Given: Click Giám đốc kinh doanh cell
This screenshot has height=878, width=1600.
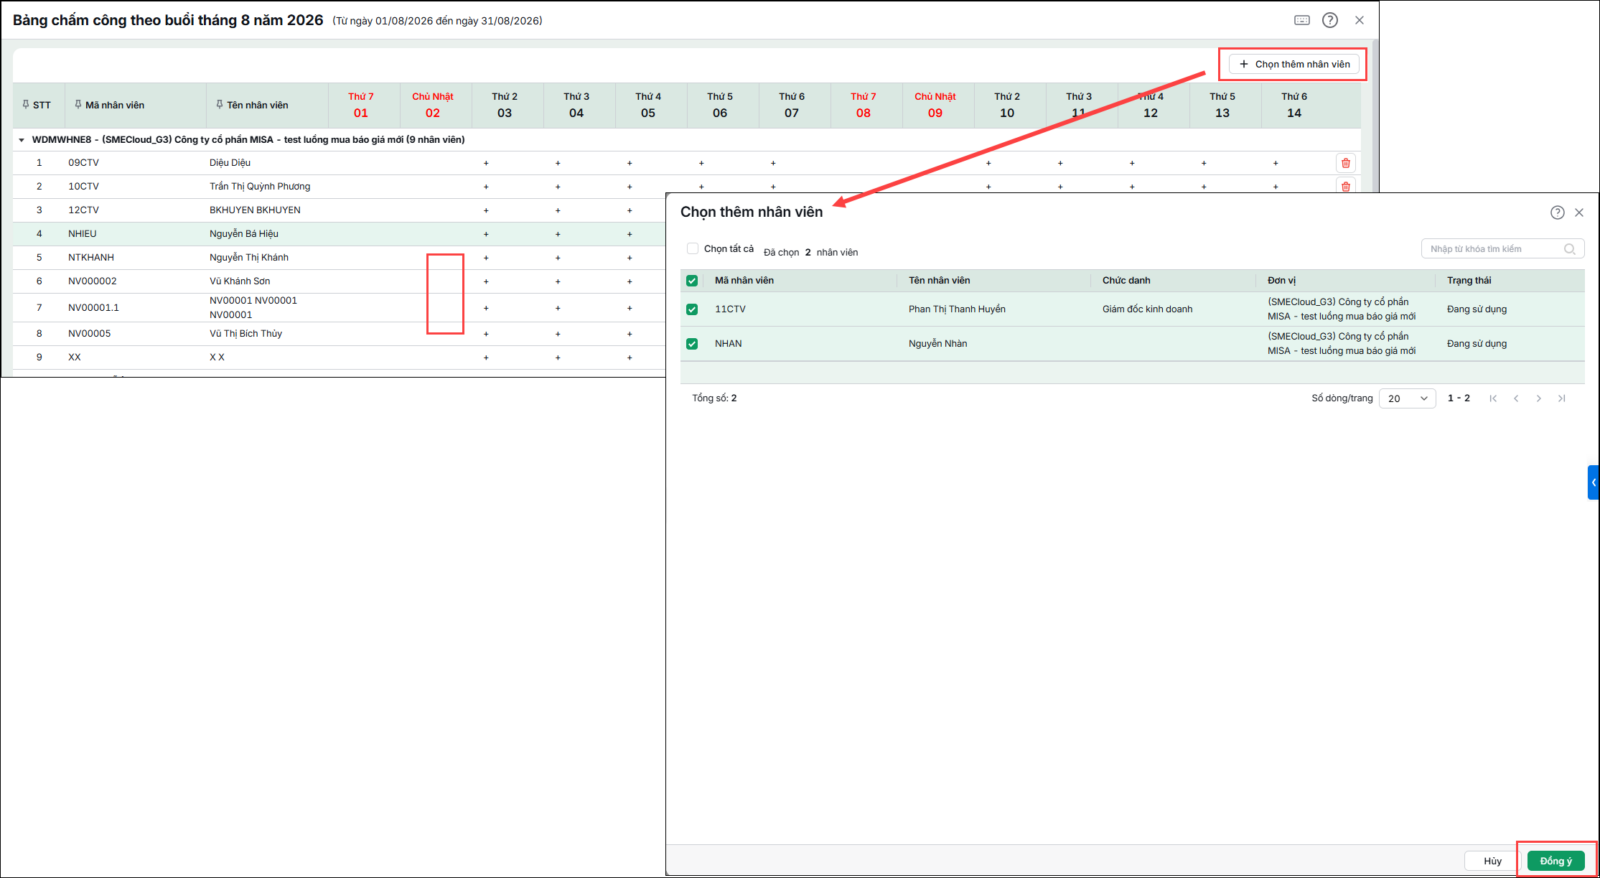Looking at the screenshot, I should point(1147,309).
